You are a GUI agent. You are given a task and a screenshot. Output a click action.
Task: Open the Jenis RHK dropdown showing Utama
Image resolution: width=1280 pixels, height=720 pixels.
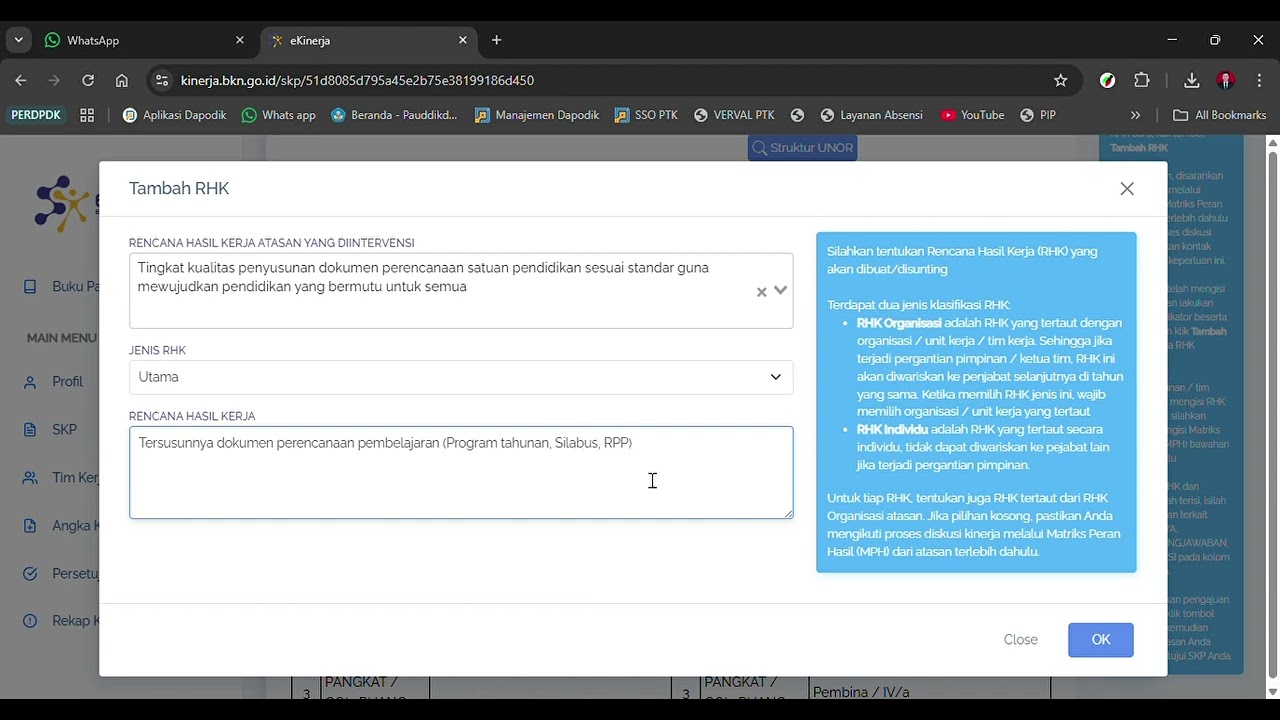[461, 377]
